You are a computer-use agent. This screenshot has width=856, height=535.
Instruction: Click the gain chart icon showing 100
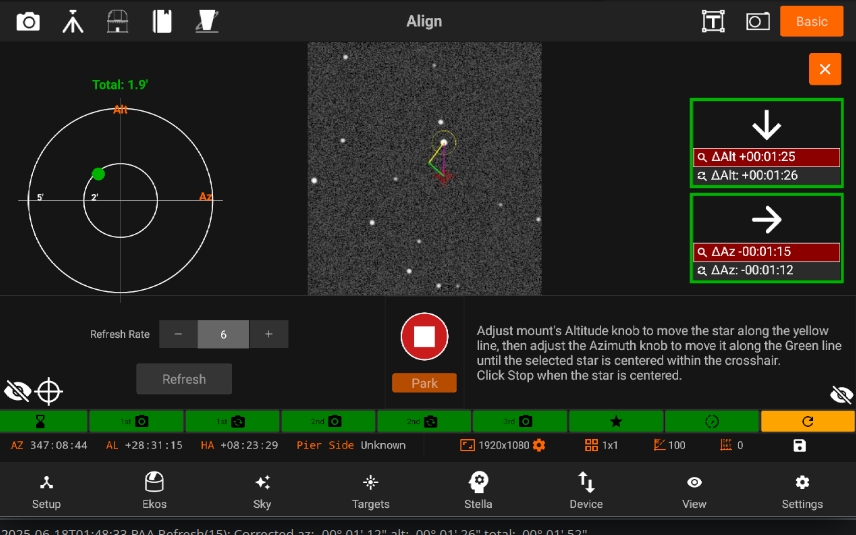659,445
